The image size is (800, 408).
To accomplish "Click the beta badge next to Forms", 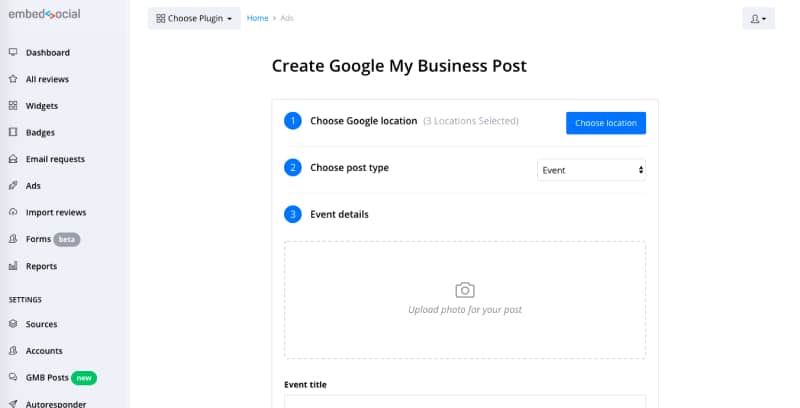I will coord(67,239).
